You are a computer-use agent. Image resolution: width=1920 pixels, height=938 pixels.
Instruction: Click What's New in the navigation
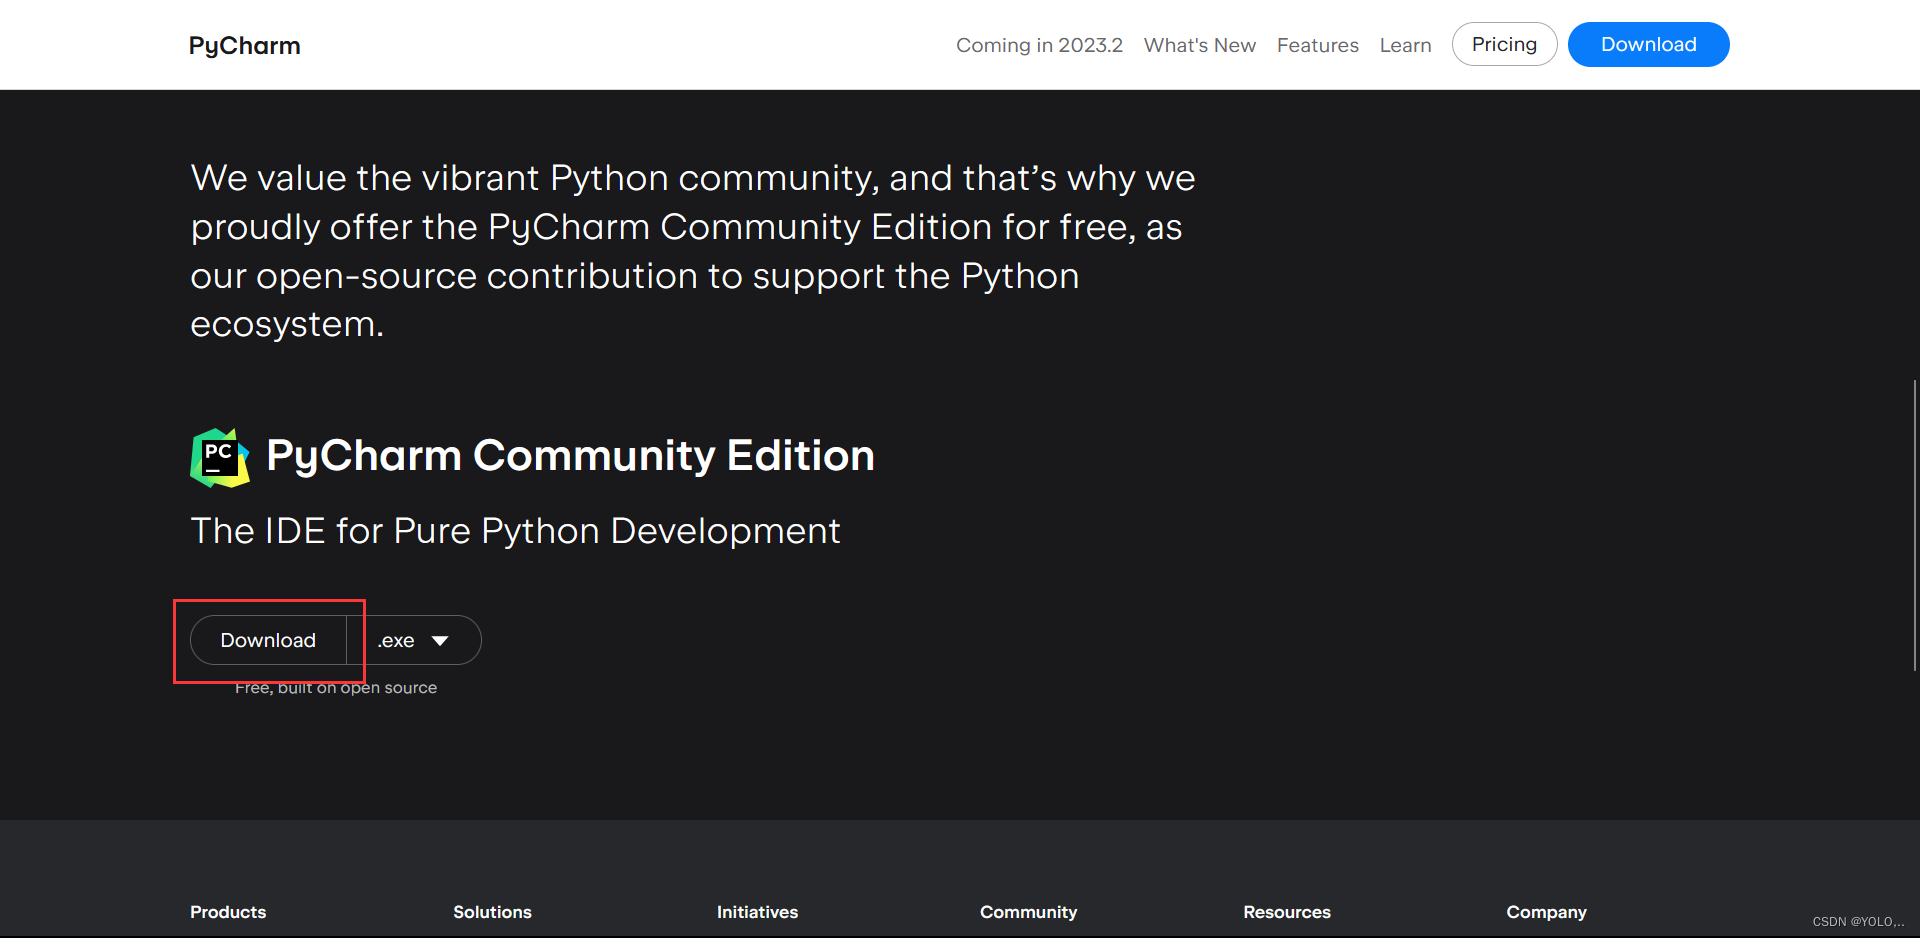[x=1199, y=45]
